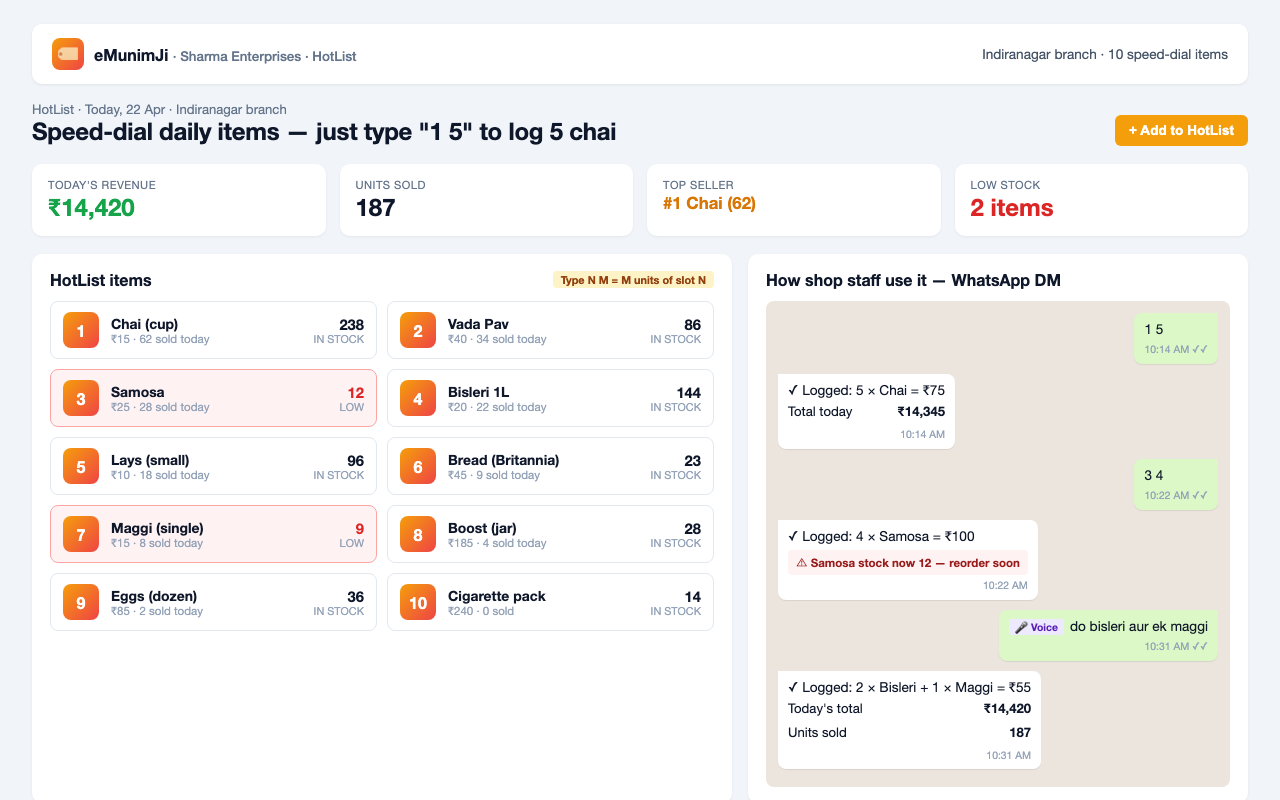View the Top Seller Chai card
The image size is (1280, 800).
pos(794,200)
